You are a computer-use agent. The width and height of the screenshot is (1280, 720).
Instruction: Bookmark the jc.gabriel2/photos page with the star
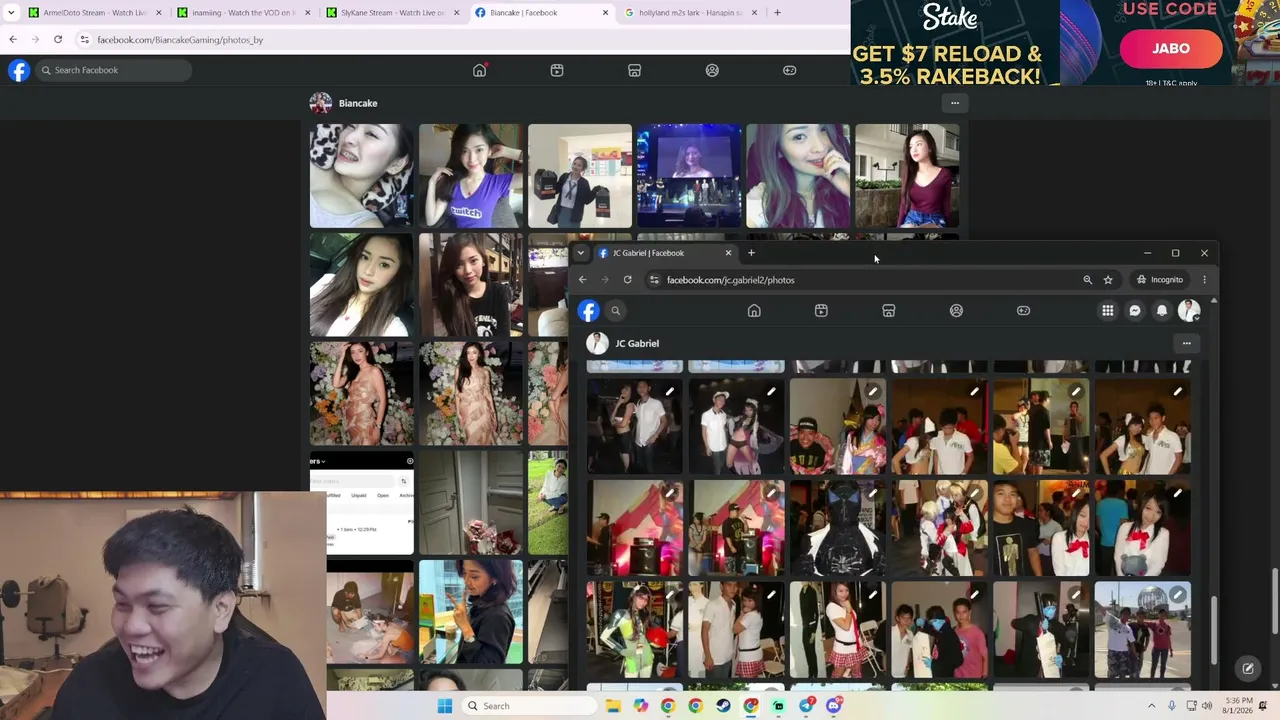(1108, 280)
